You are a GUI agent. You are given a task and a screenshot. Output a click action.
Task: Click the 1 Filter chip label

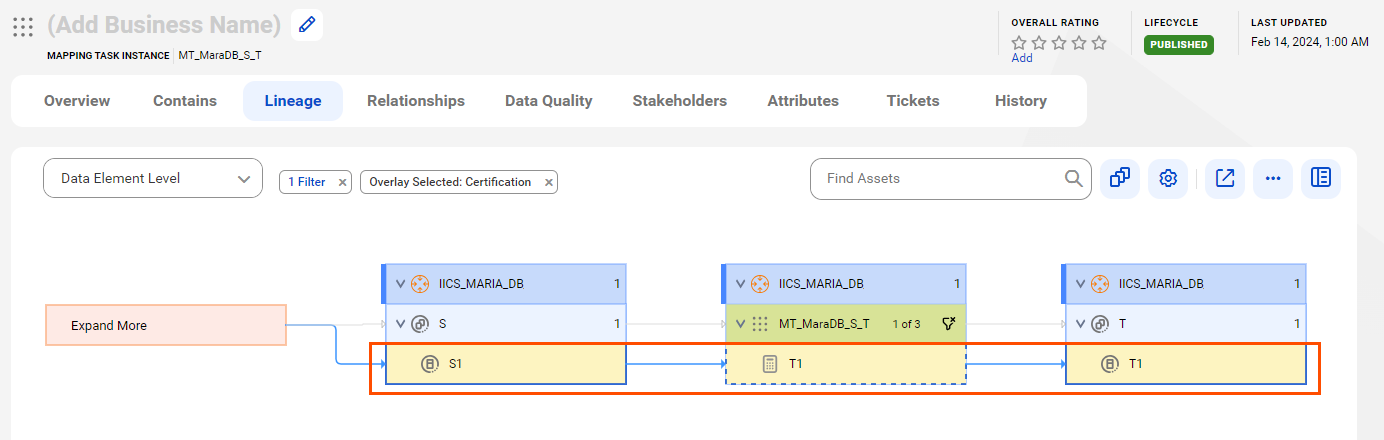[x=307, y=182]
